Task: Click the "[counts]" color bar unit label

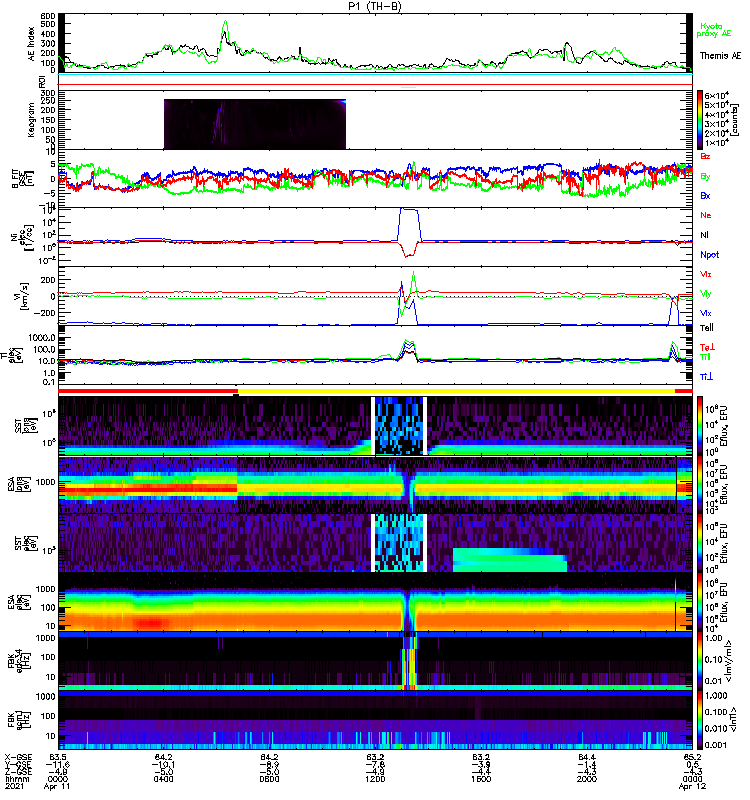Action: (x=736, y=120)
